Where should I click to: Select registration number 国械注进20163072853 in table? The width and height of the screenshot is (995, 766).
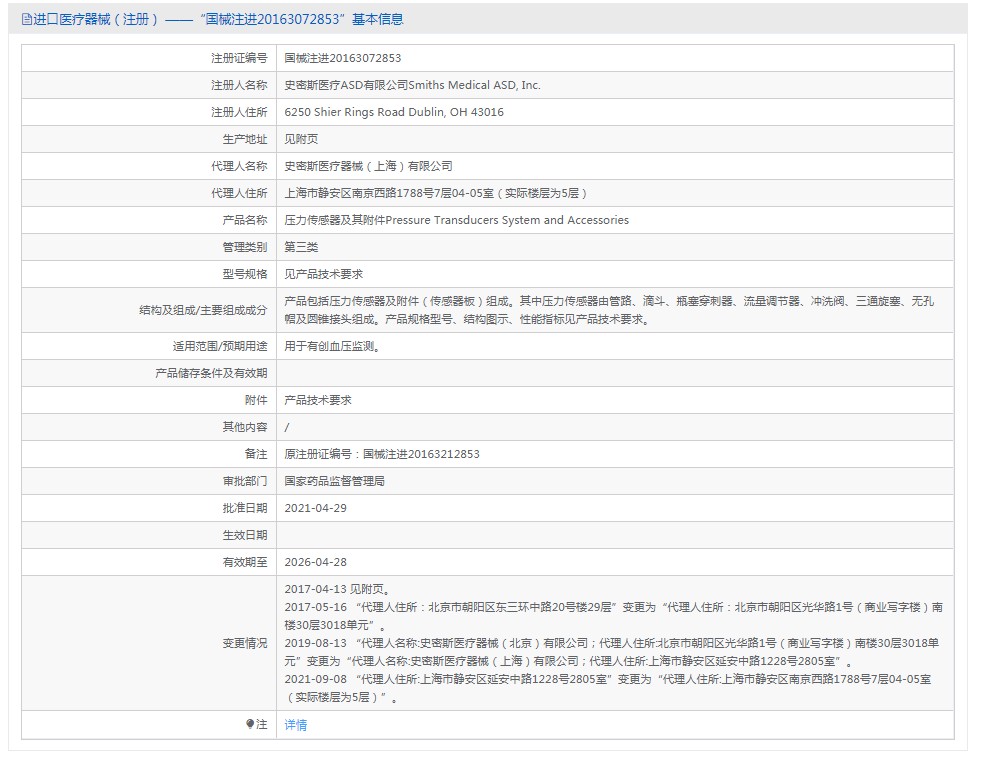(343, 58)
